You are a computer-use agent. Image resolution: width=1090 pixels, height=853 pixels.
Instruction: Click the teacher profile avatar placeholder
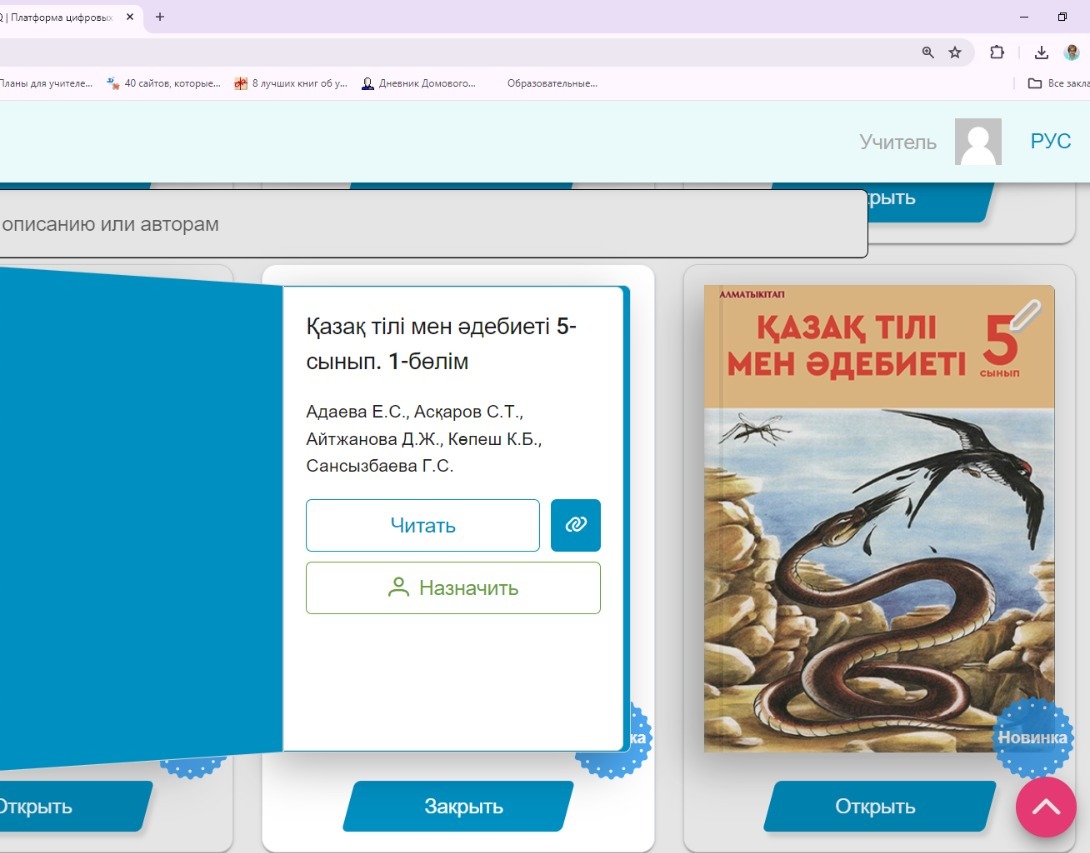click(x=978, y=141)
